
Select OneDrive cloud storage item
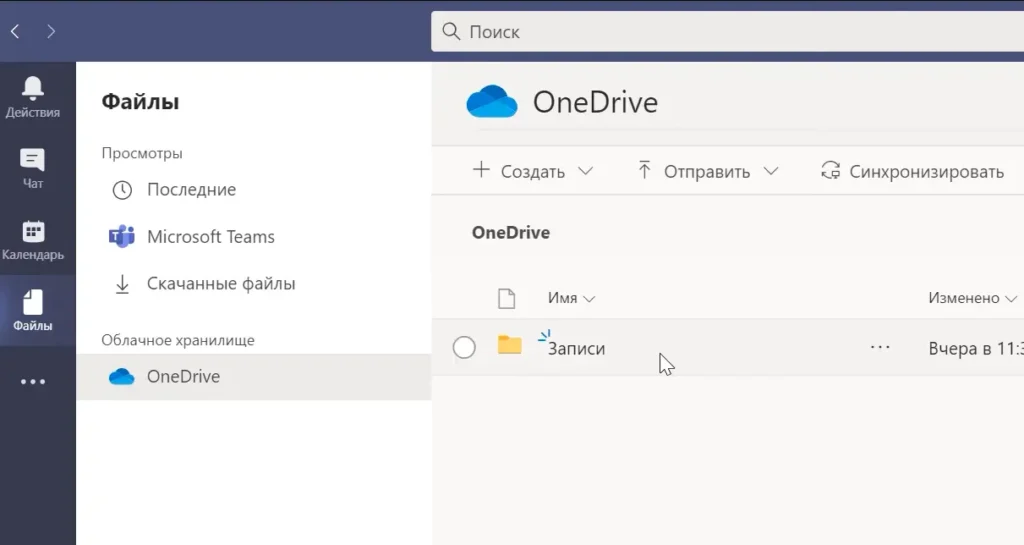coord(253,377)
